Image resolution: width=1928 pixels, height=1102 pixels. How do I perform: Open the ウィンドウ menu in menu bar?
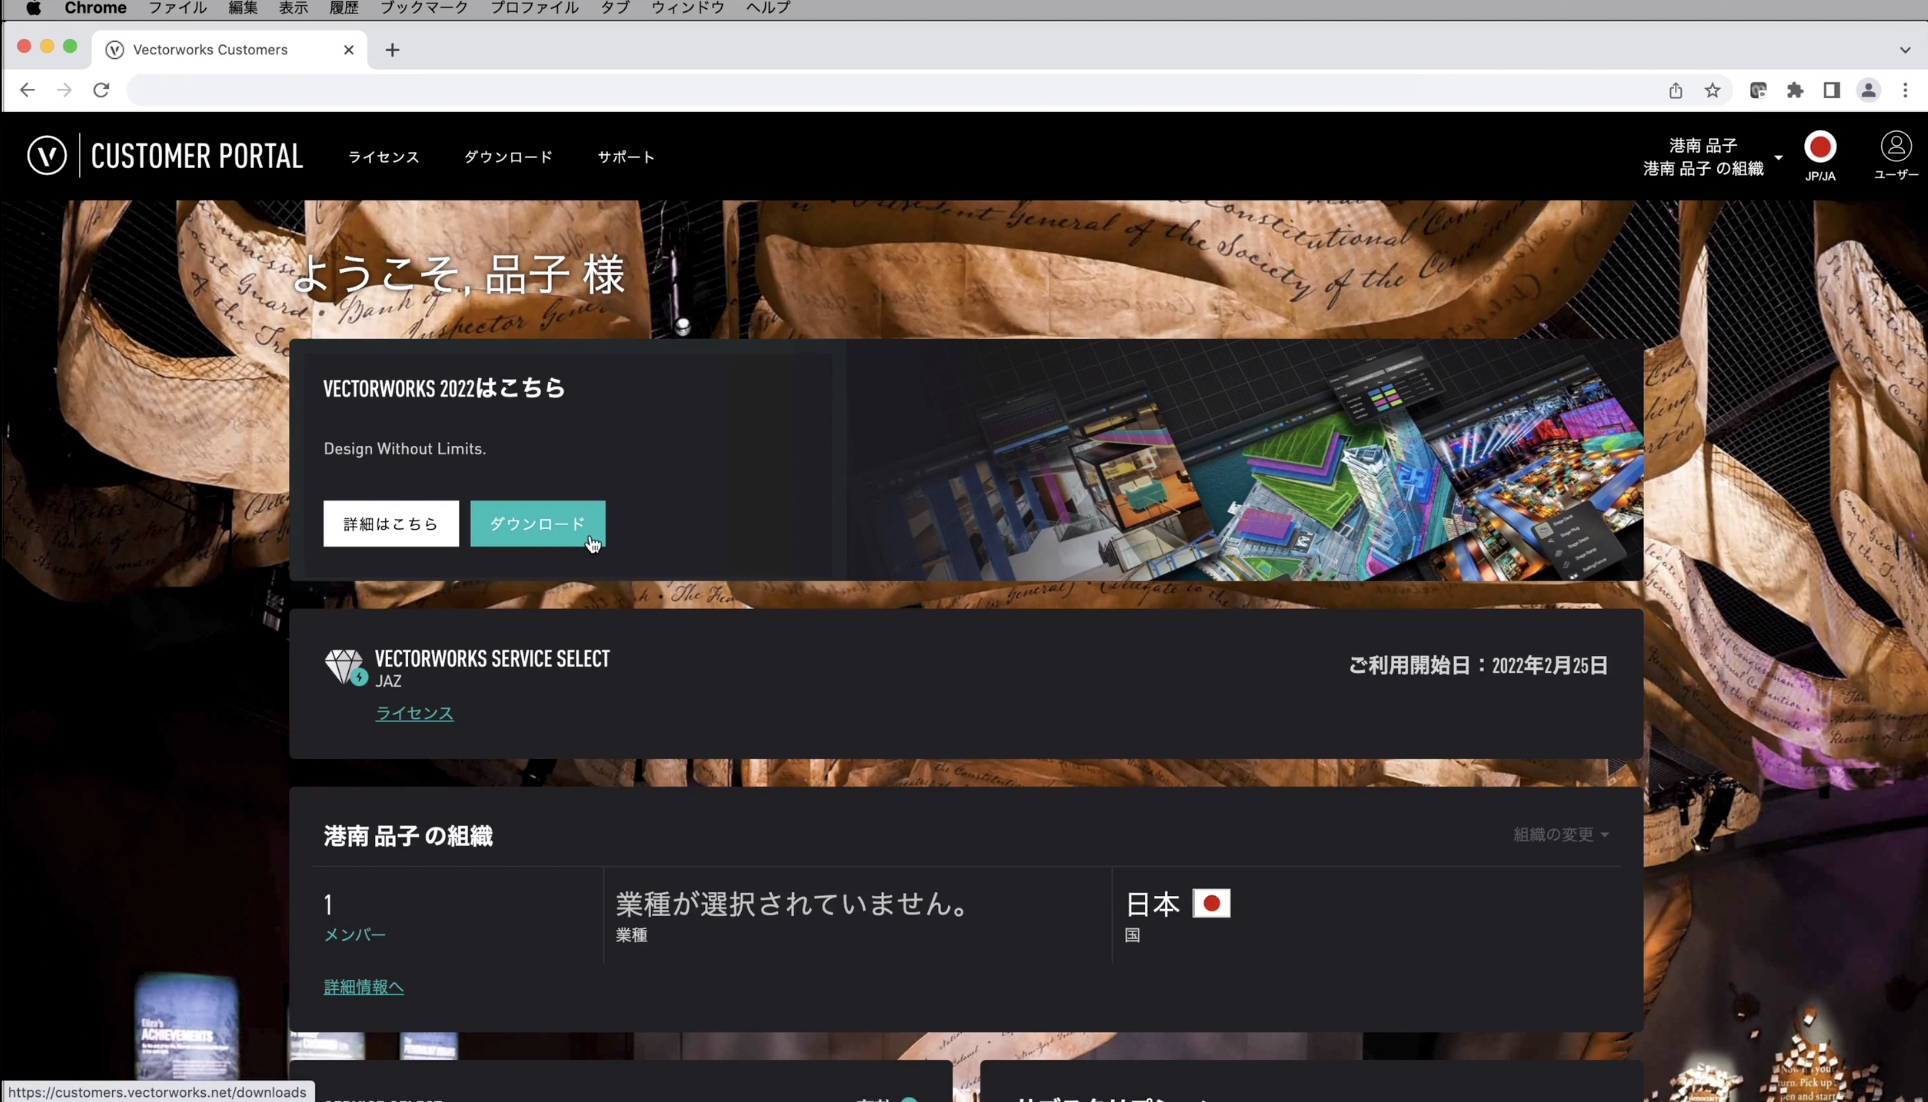(687, 8)
